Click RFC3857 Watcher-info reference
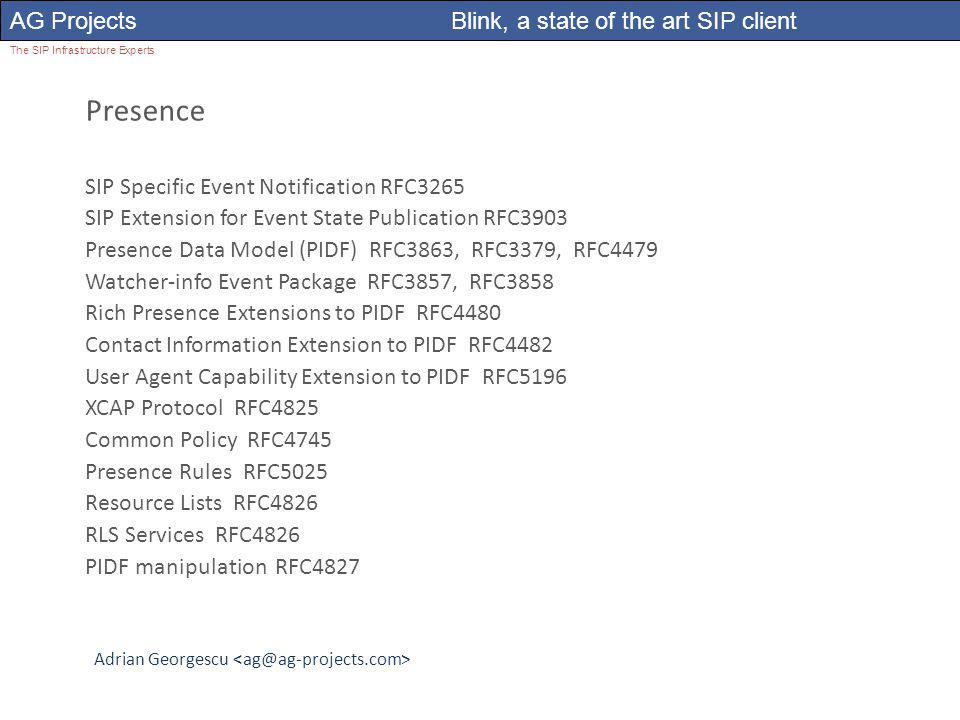 click(410, 282)
